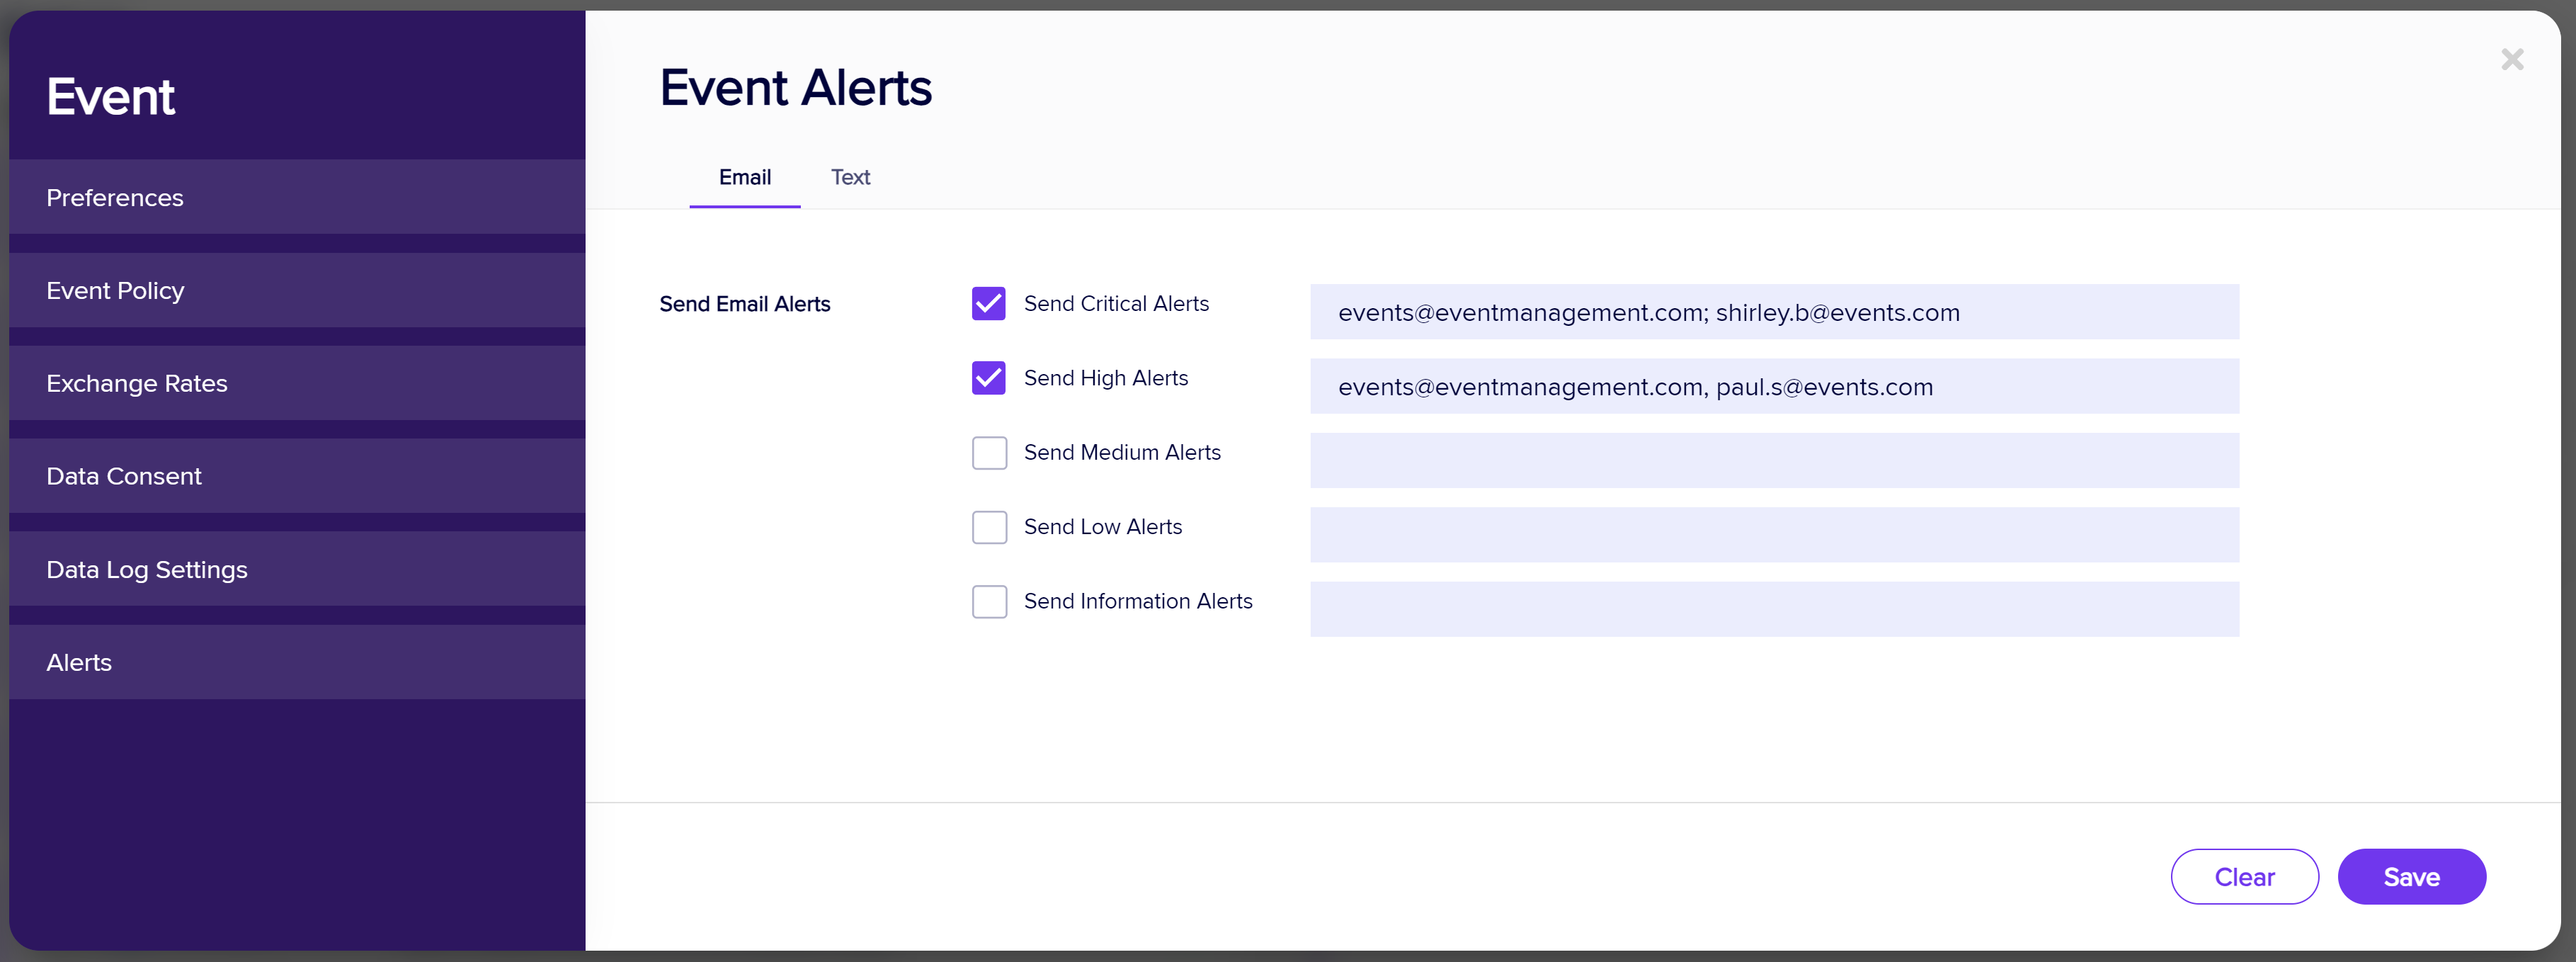
Task: Click critical alerts email address field
Action: (1773, 312)
